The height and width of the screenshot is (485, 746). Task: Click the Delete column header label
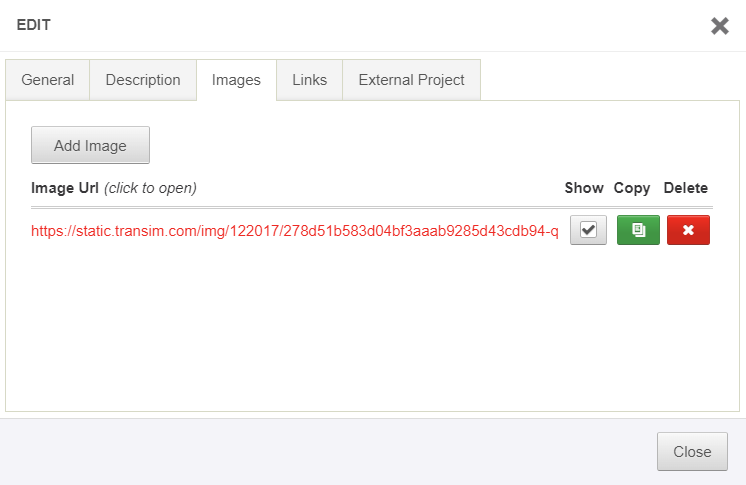pyautogui.click(x=685, y=188)
